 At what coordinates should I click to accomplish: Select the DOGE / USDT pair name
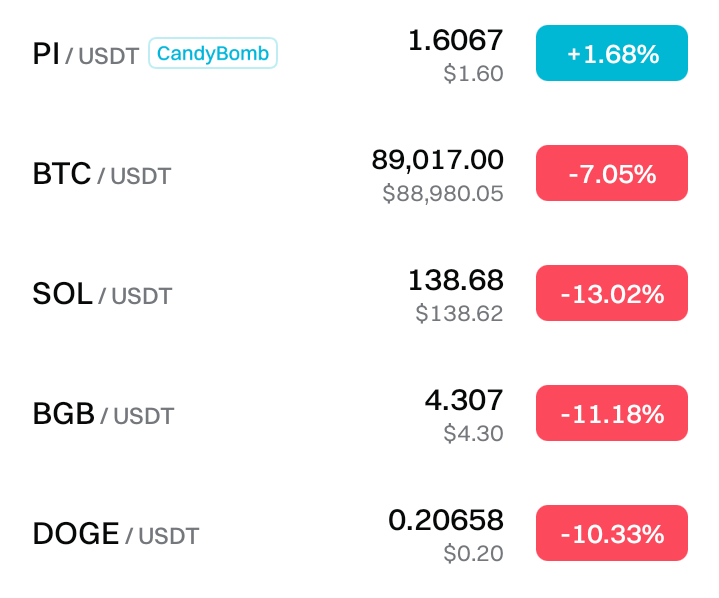tap(116, 535)
